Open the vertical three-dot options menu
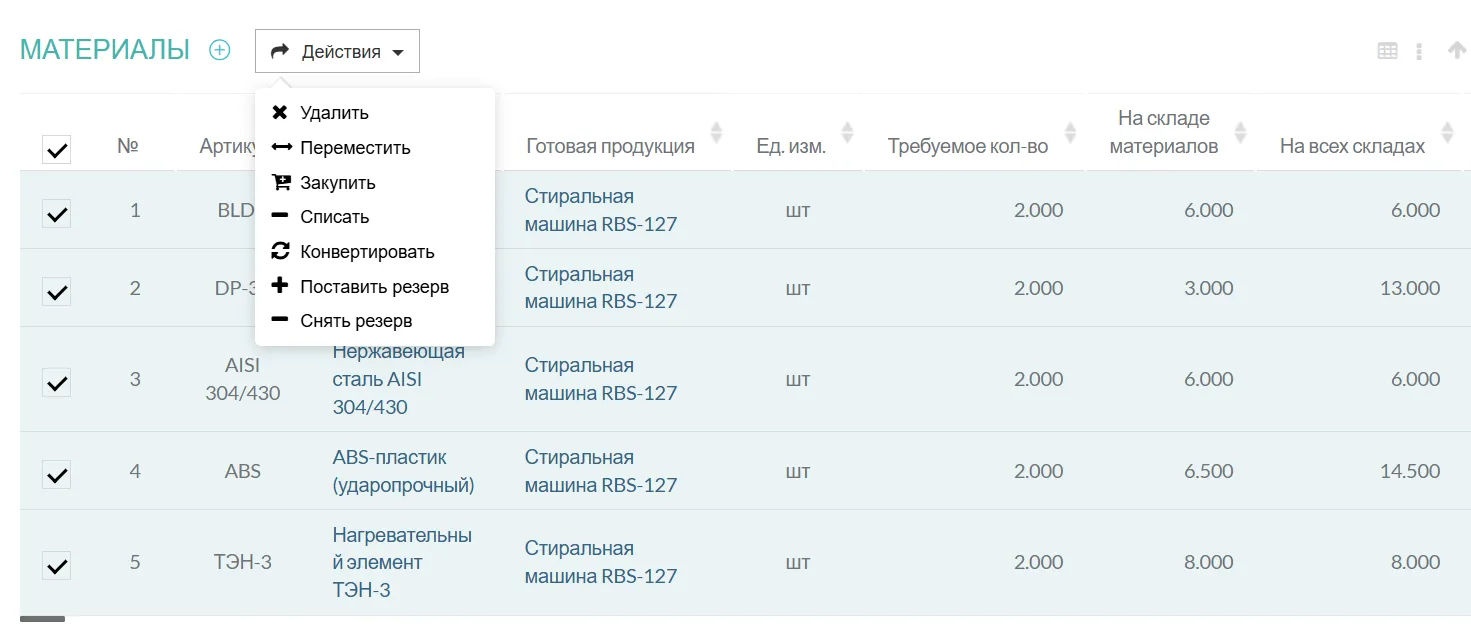 (x=1419, y=51)
